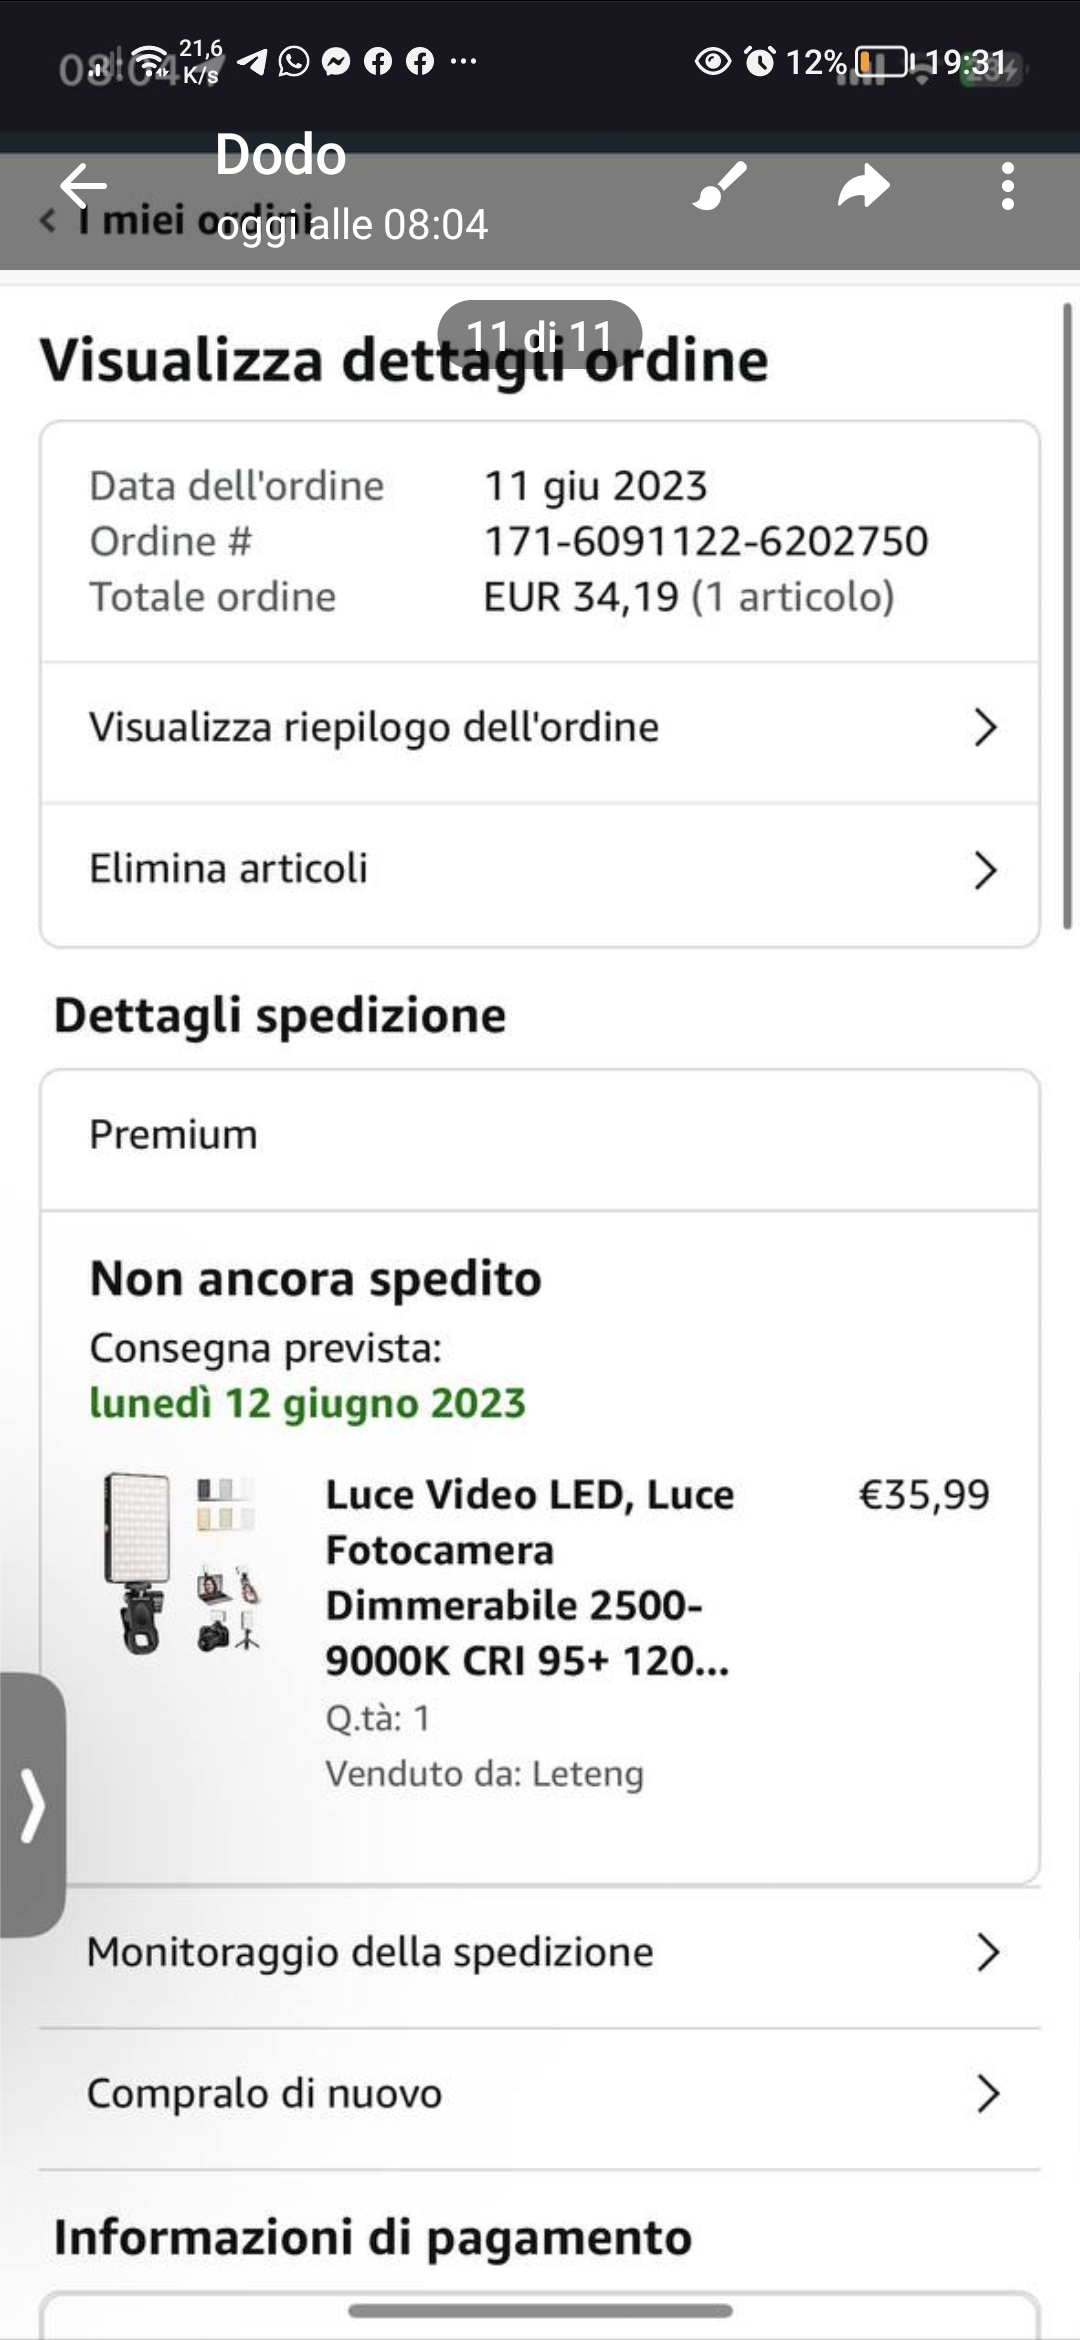The height and width of the screenshot is (2340, 1080).
Task: Tap the order number 171-6091122-6202750
Action: pyautogui.click(x=706, y=541)
